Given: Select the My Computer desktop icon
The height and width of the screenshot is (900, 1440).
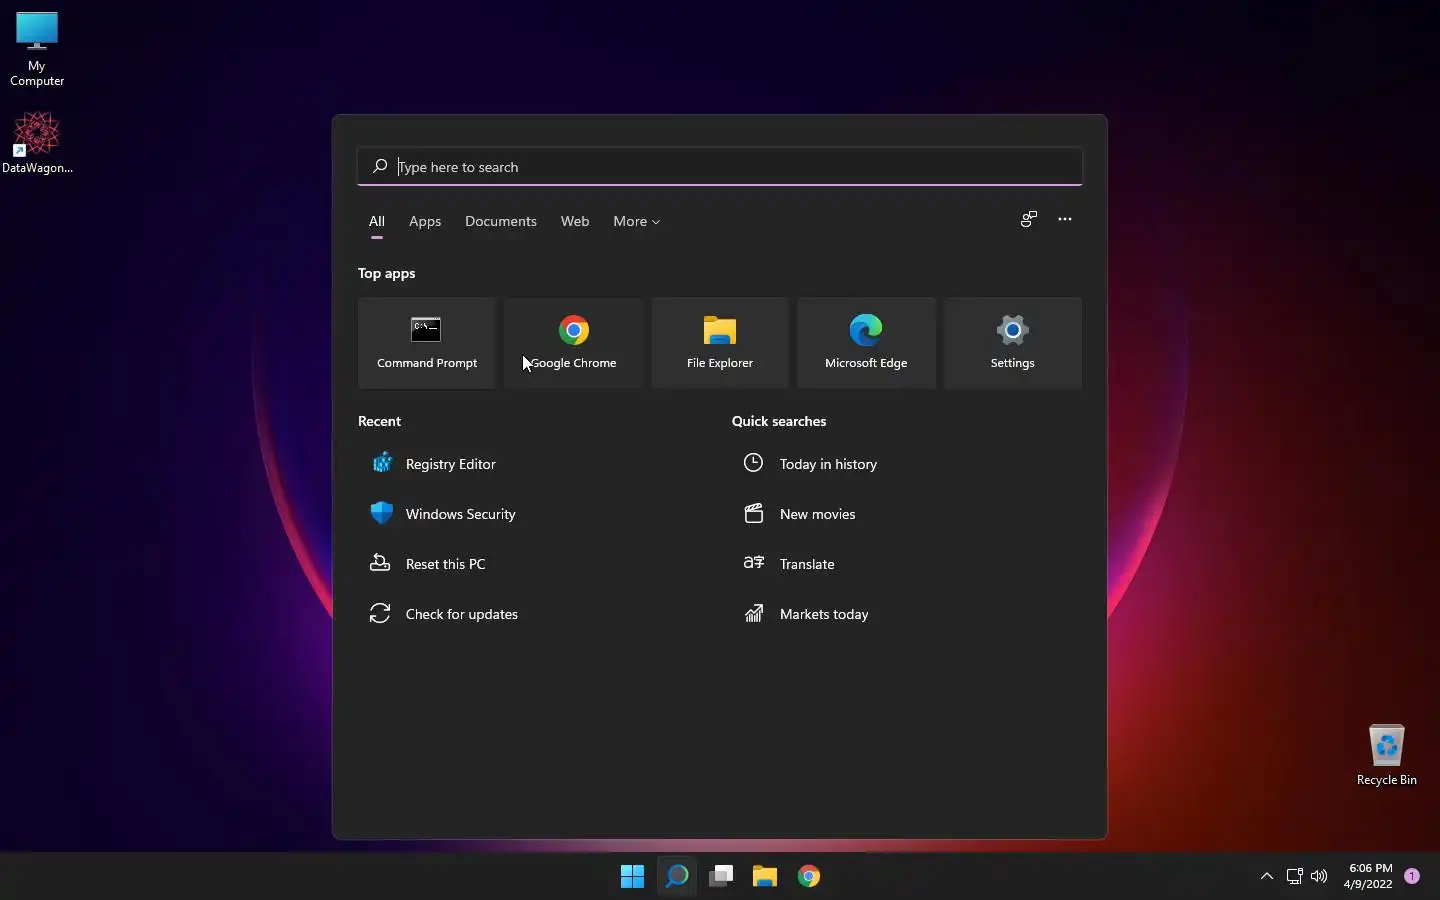Looking at the screenshot, I should click(x=37, y=50).
